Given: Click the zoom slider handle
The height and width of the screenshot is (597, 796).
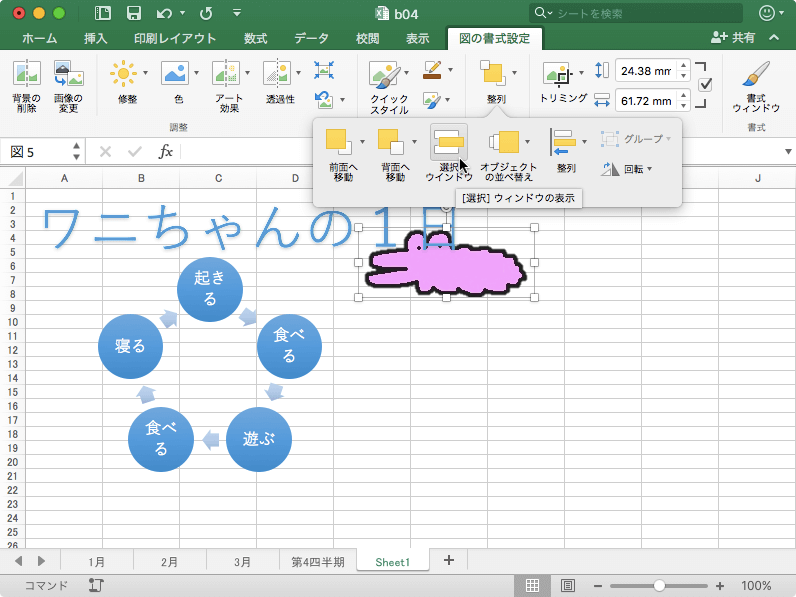Looking at the screenshot, I should tap(659, 585).
